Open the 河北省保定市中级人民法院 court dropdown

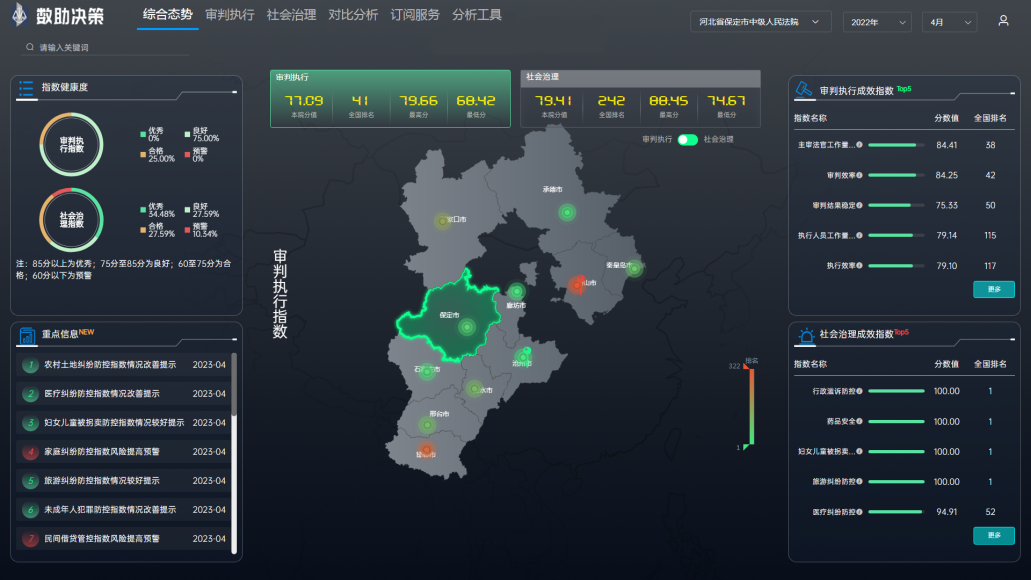pos(760,22)
